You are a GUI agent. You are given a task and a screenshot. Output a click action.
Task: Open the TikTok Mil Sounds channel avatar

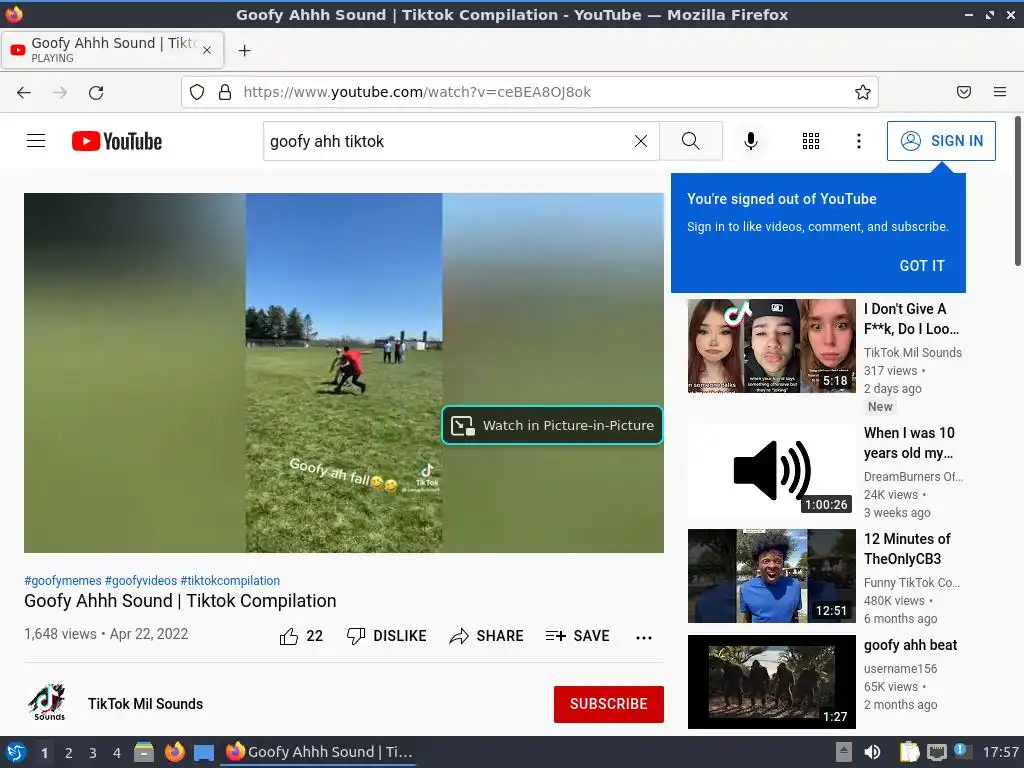[x=48, y=703]
